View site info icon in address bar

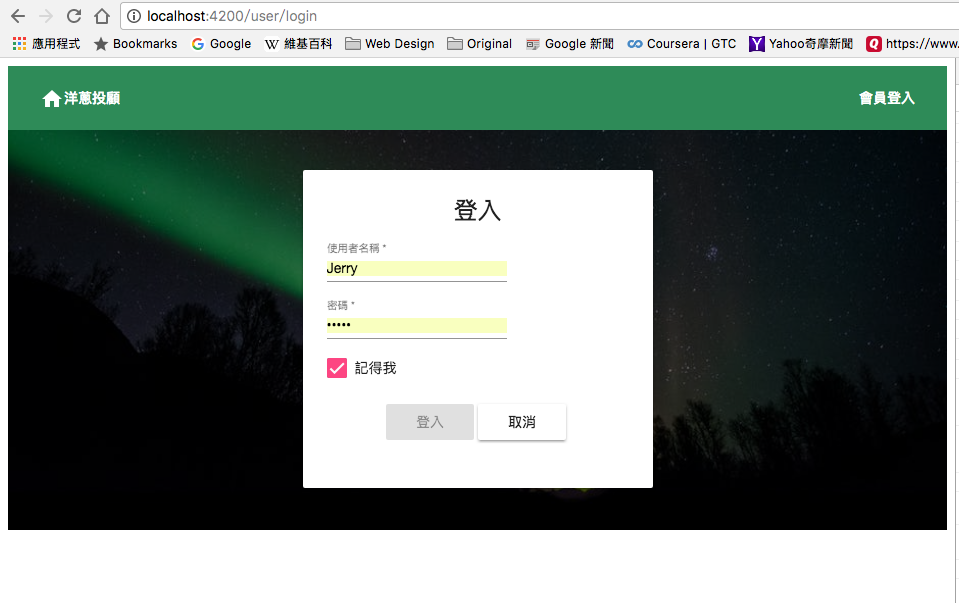(134, 16)
